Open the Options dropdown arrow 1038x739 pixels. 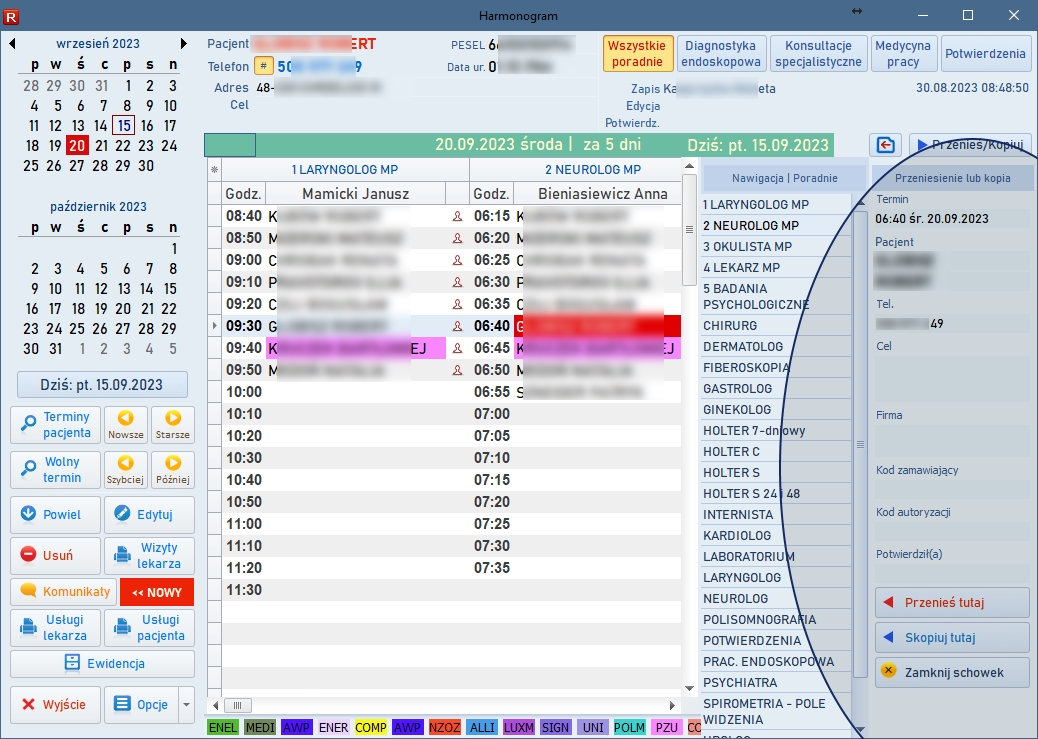[186, 705]
